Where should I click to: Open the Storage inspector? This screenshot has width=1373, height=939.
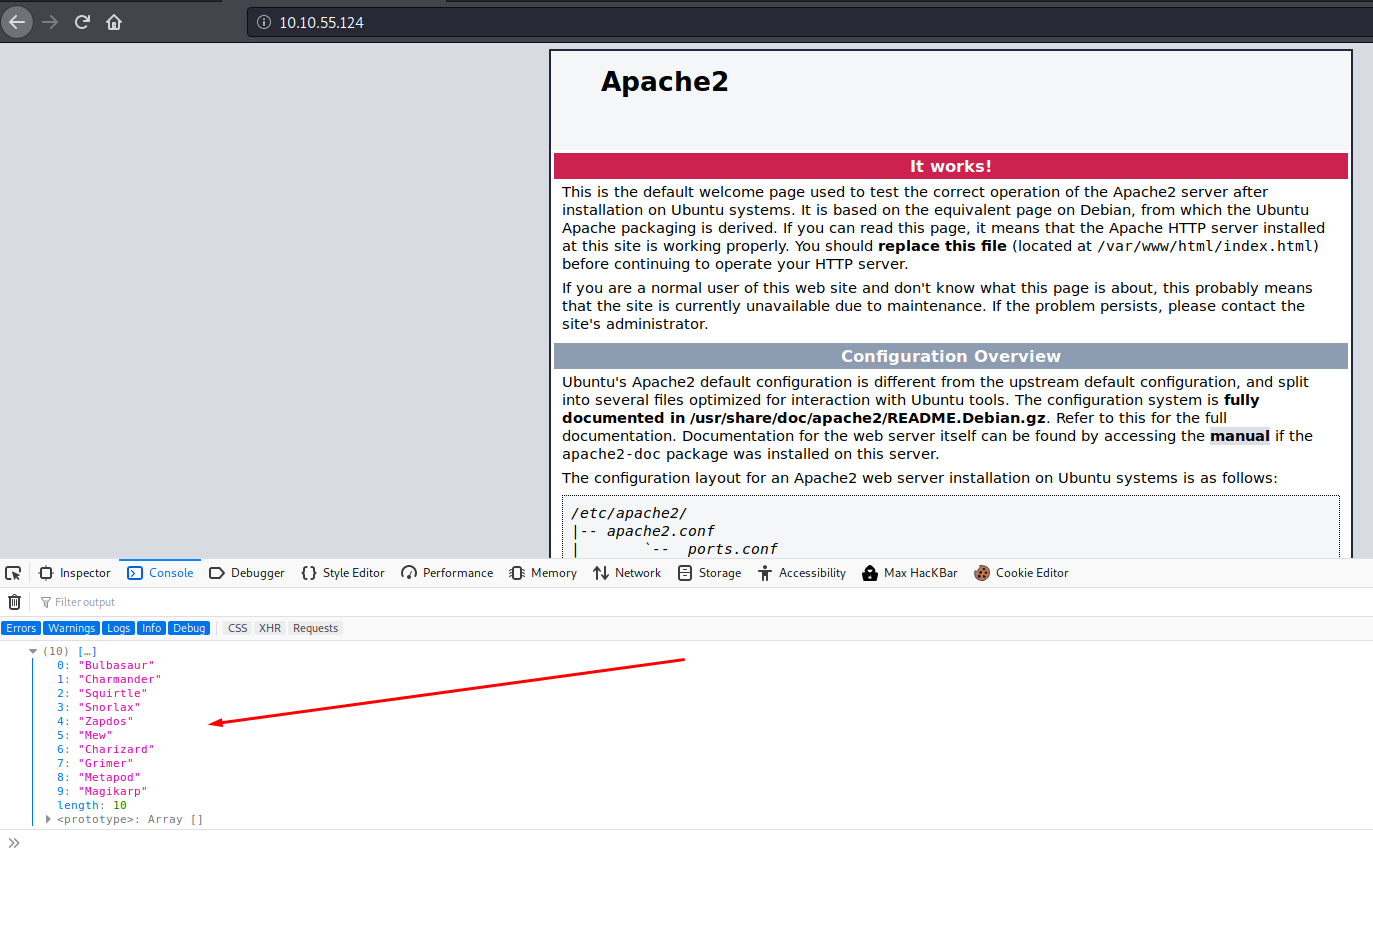pyautogui.click(x=709, y=573)
